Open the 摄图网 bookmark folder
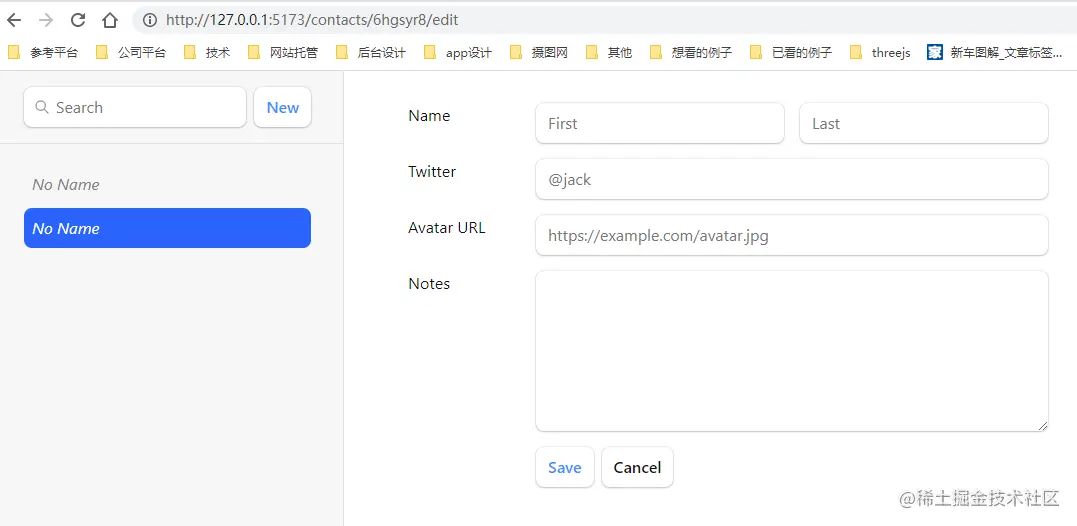 [539, 52]
